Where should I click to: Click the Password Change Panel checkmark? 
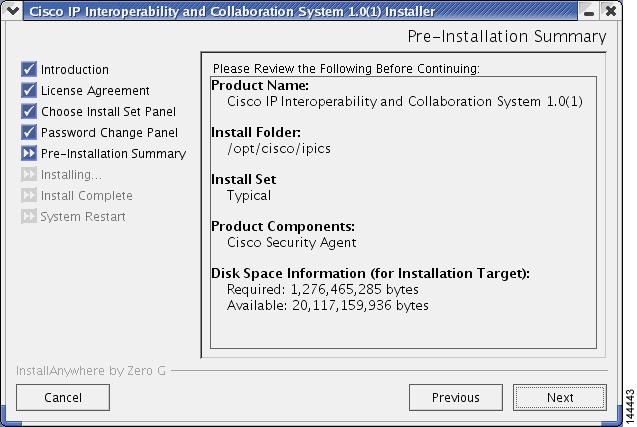click(x=29, y=133)
